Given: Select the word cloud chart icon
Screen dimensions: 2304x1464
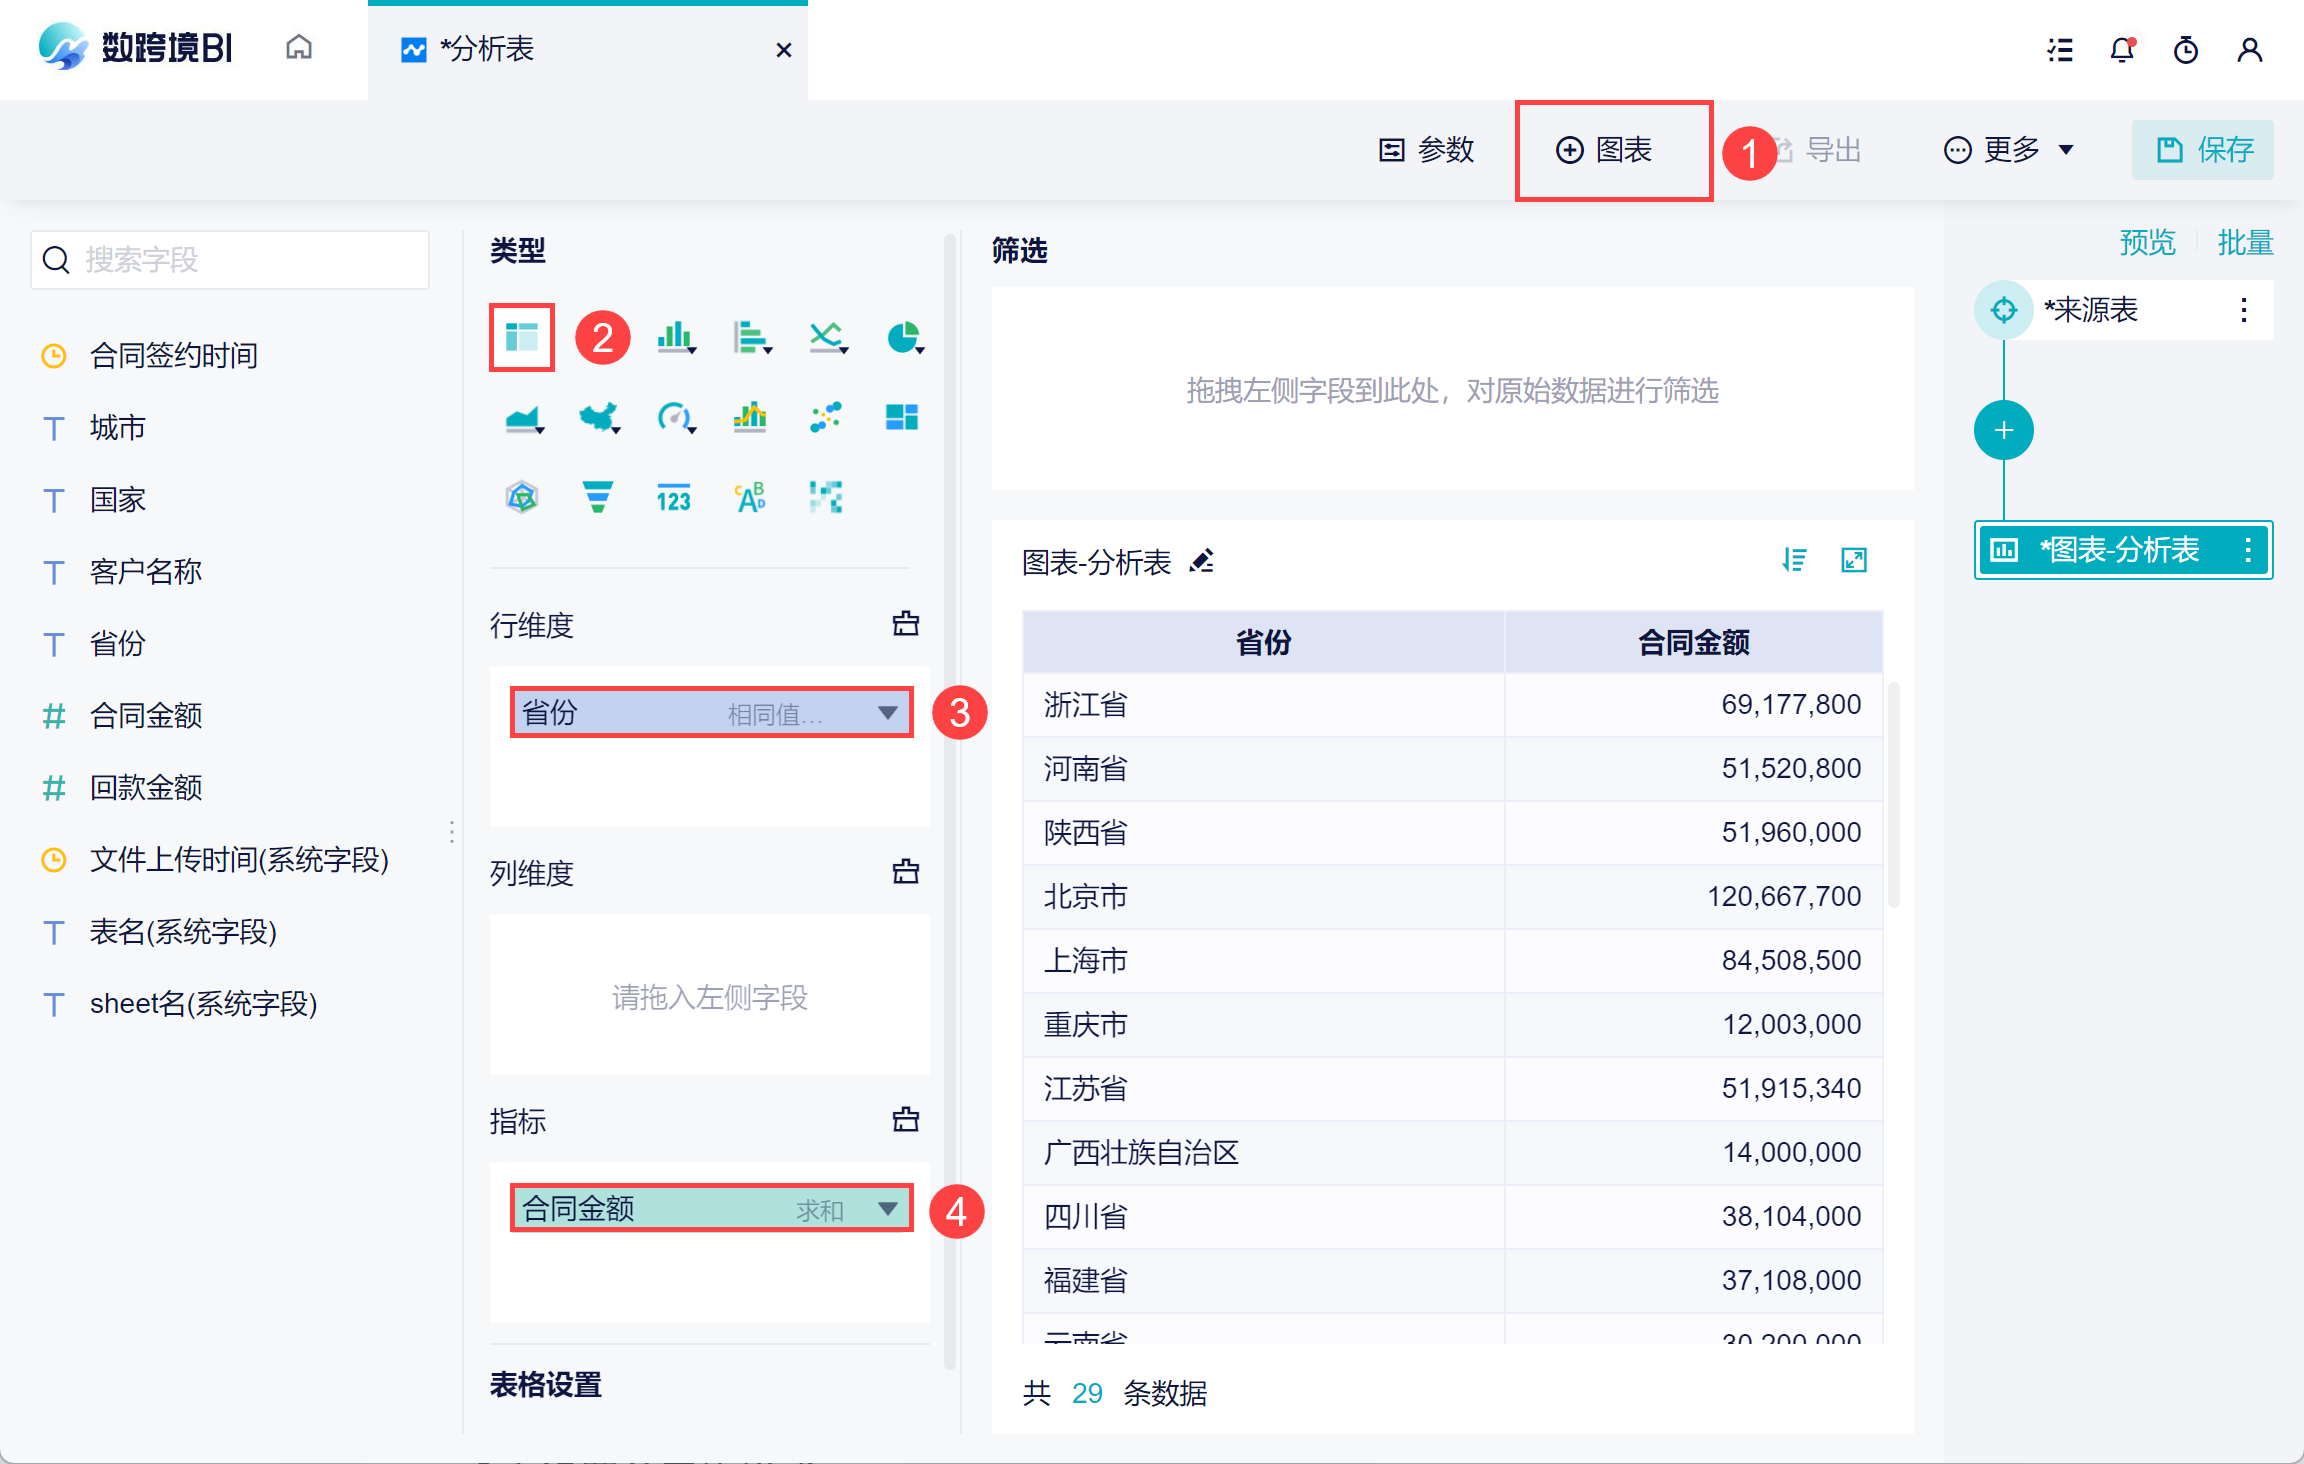Looking at the screenshot, I should (x=750, y=497).
